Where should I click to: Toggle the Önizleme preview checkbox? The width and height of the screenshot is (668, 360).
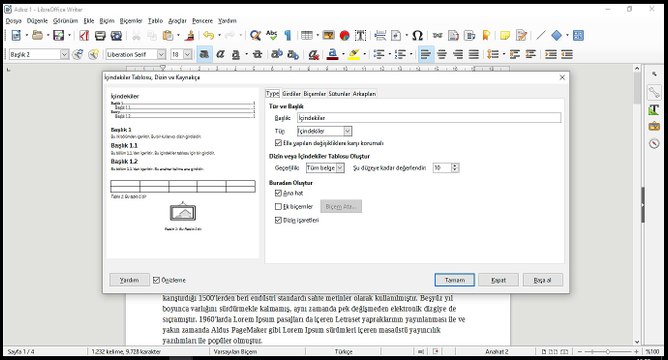(x=156, y=280)
